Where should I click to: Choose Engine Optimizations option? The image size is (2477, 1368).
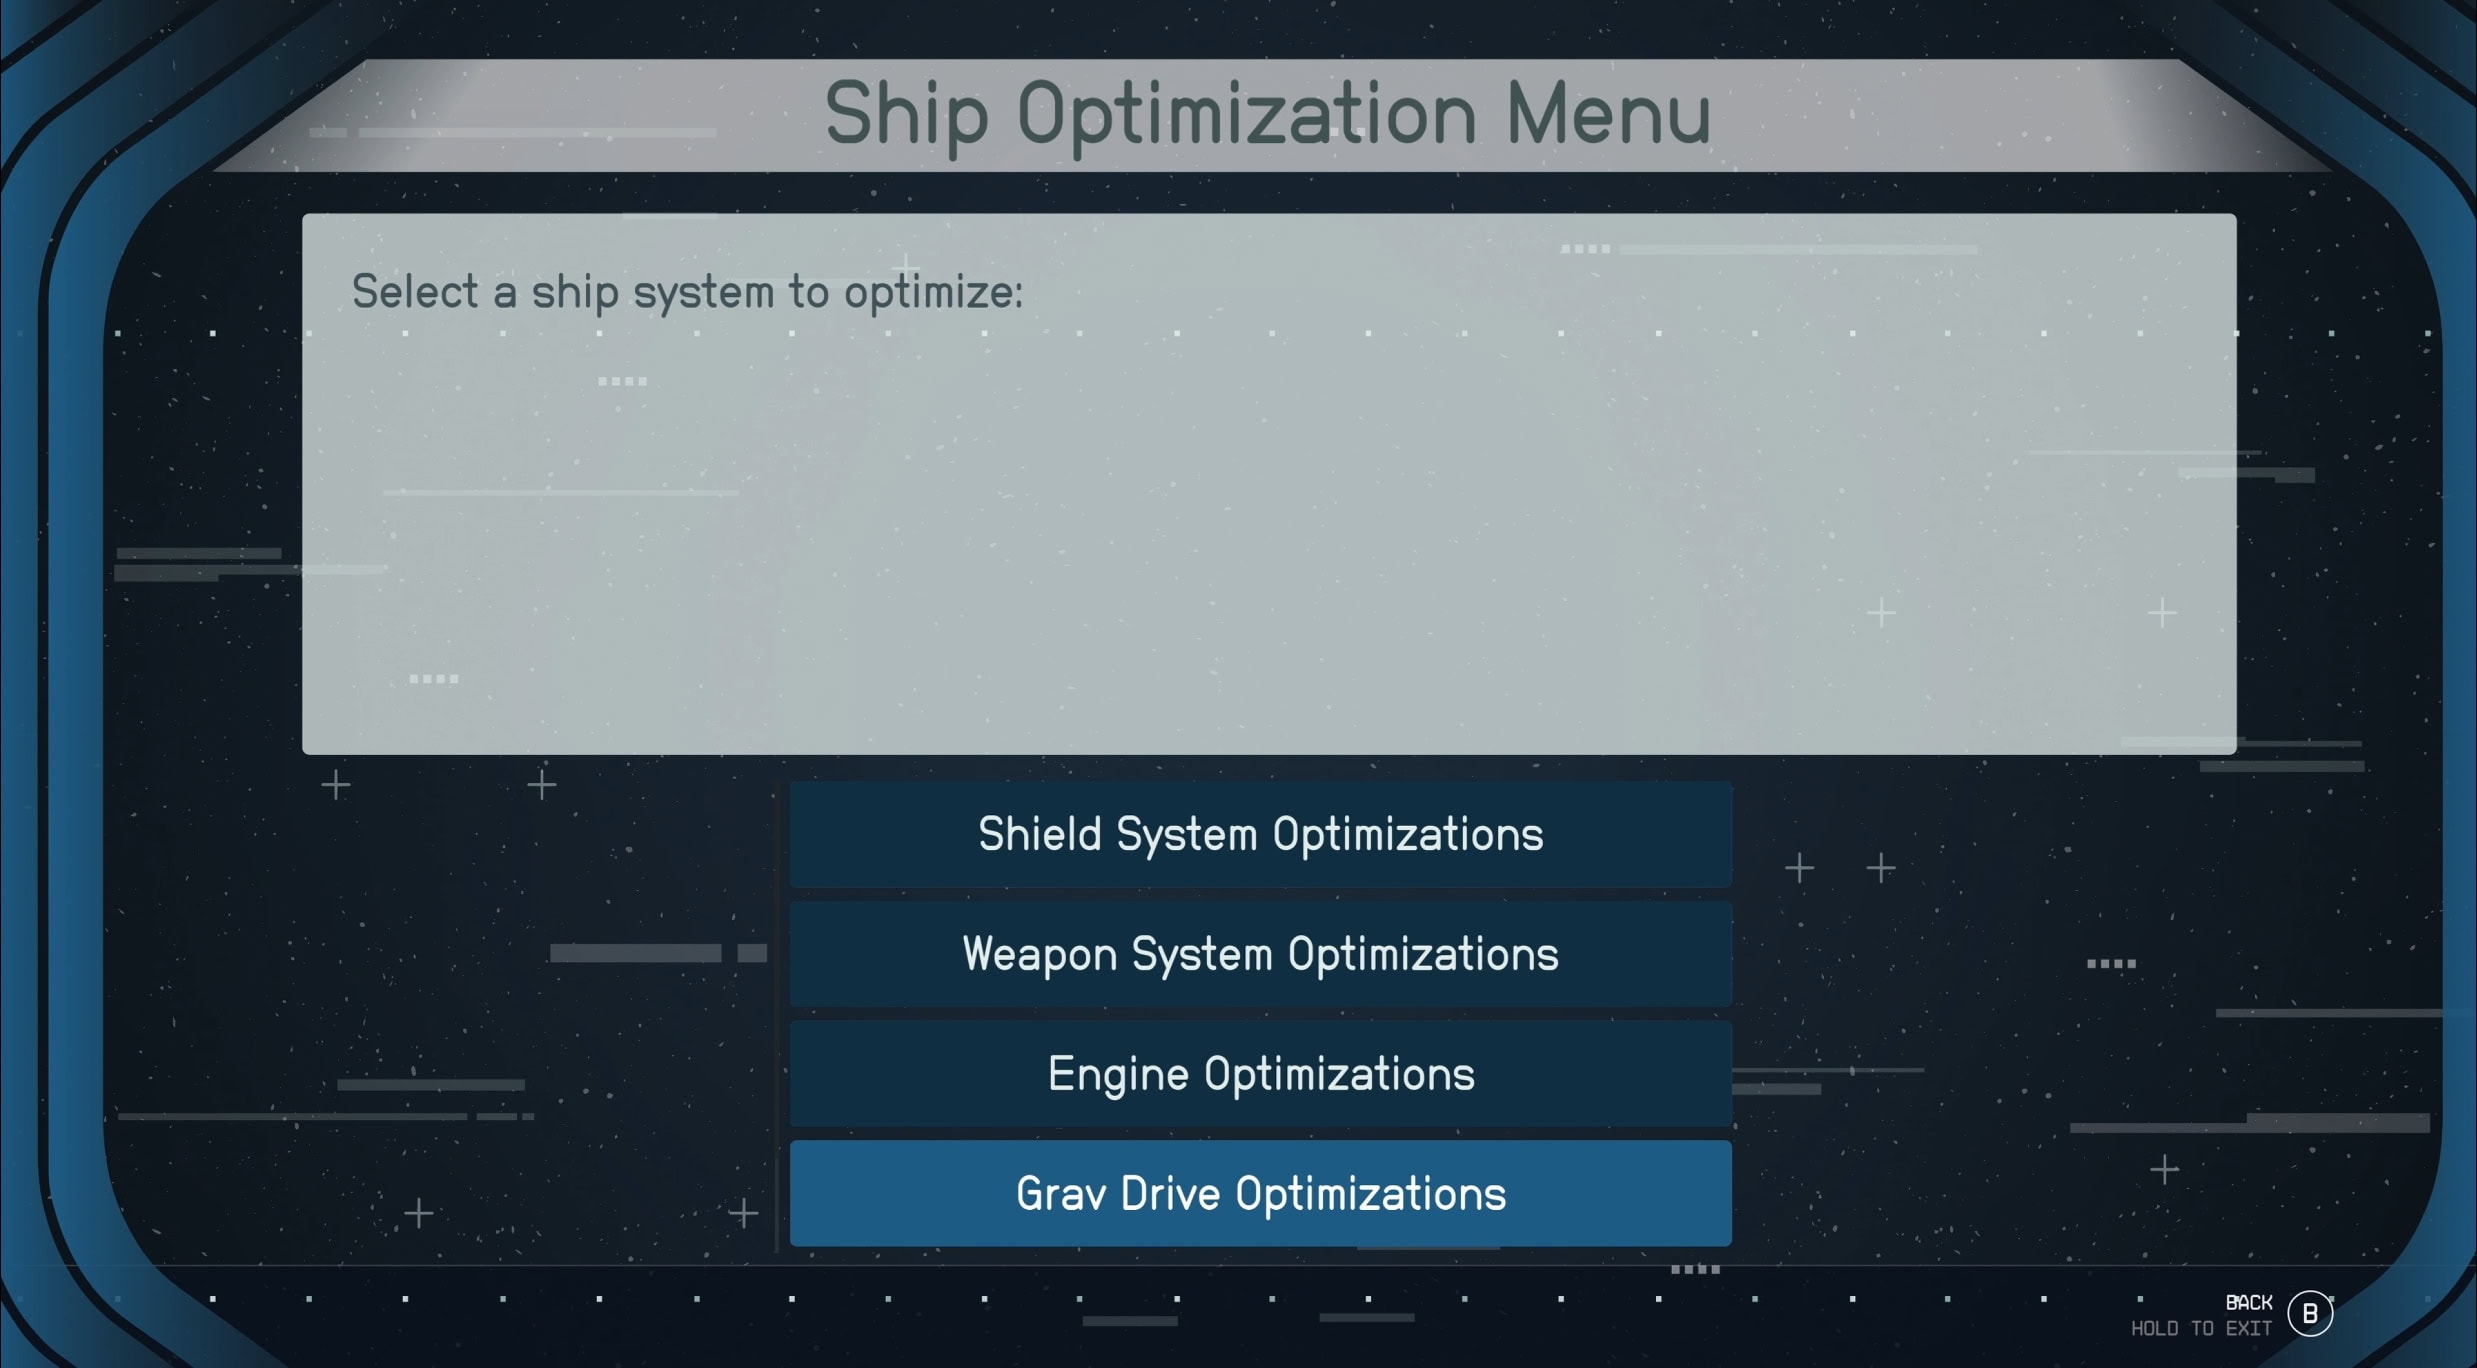[x=1260, y=1074]
